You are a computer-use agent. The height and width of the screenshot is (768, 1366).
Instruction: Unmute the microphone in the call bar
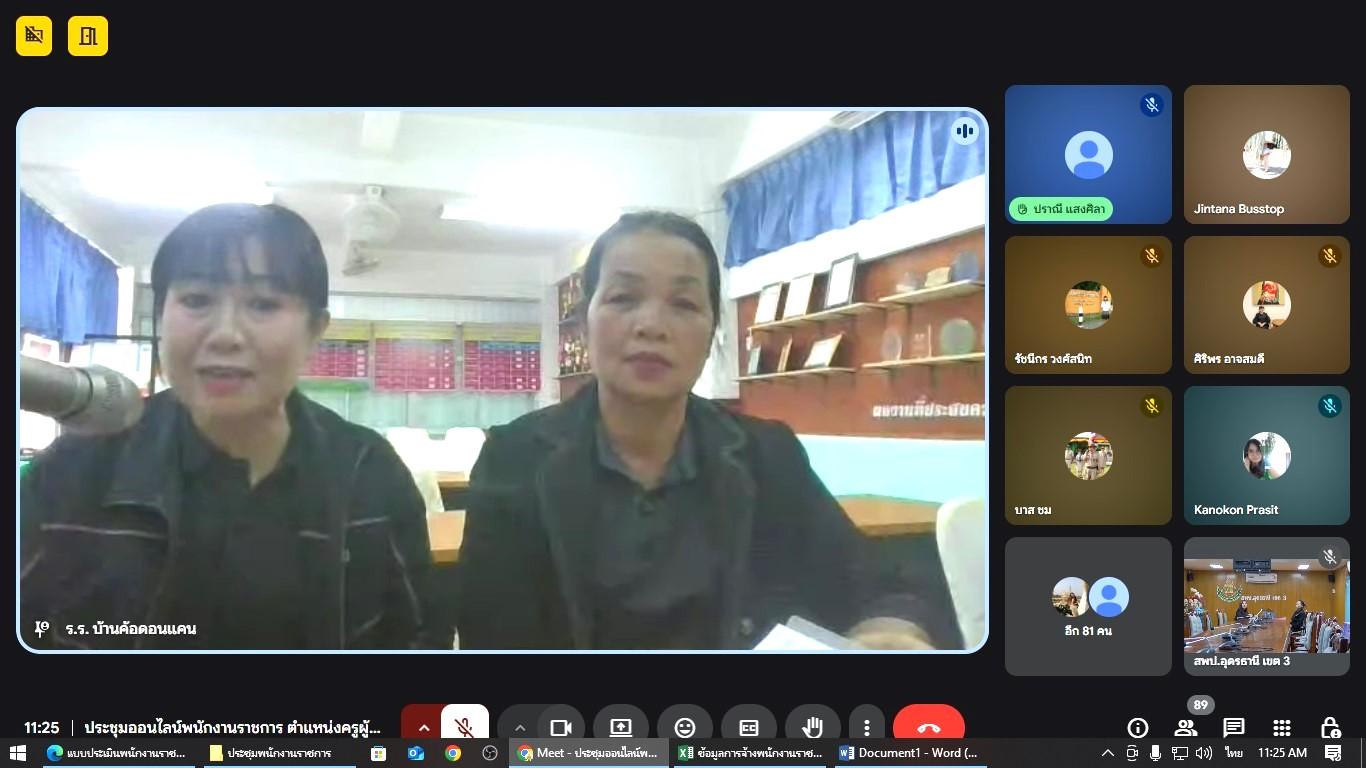[464, 727]
